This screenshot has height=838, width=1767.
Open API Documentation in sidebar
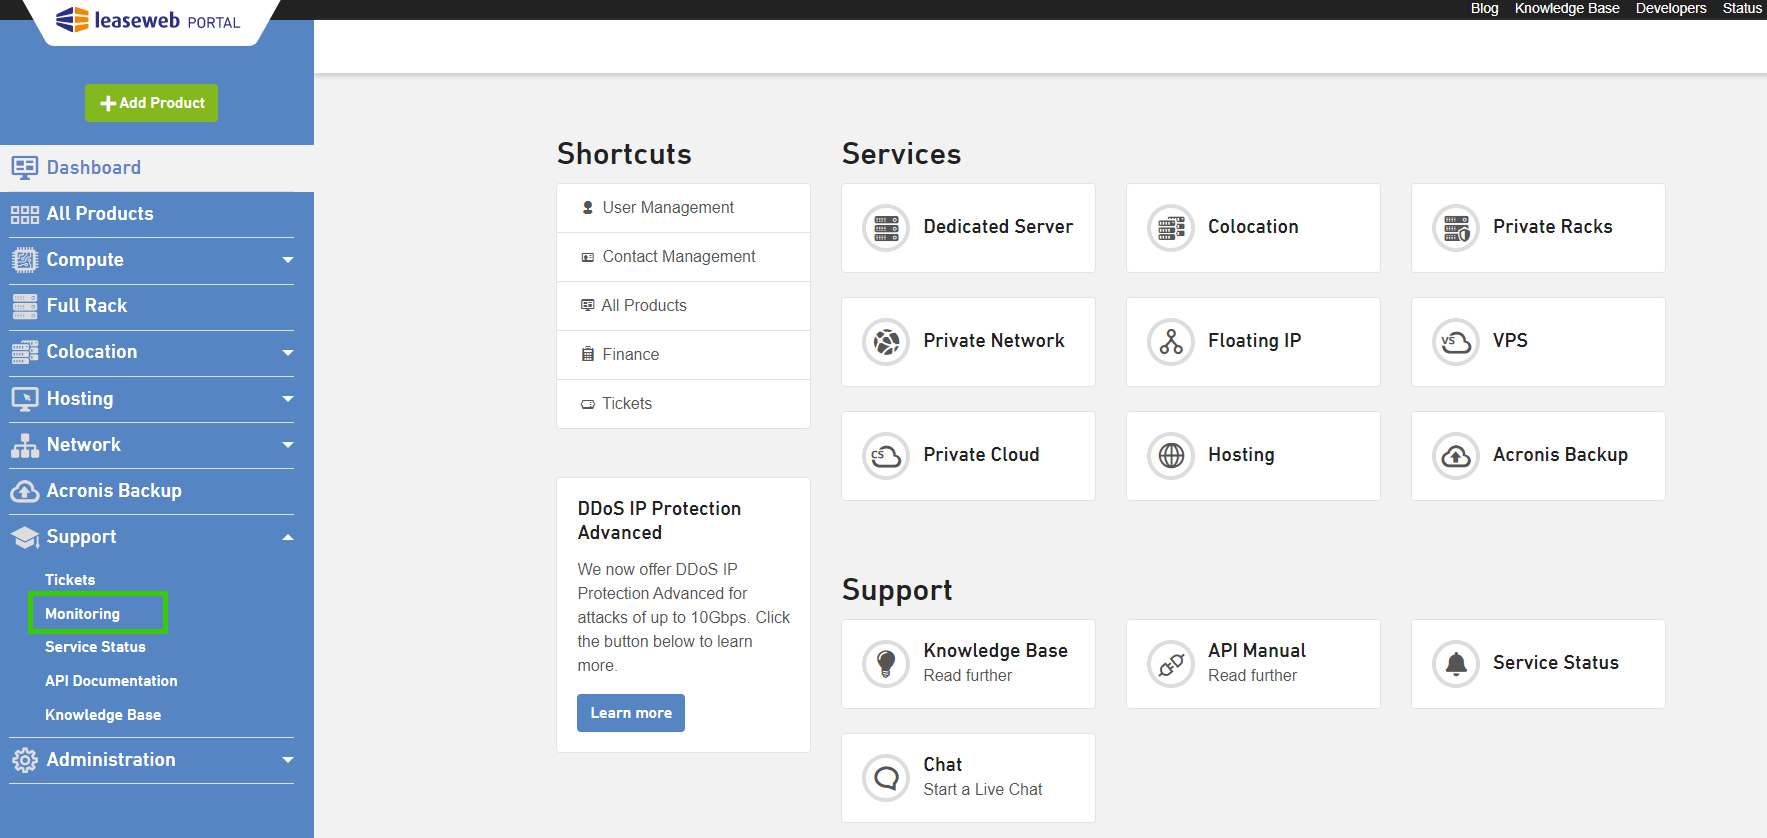[x=111, y=681]
